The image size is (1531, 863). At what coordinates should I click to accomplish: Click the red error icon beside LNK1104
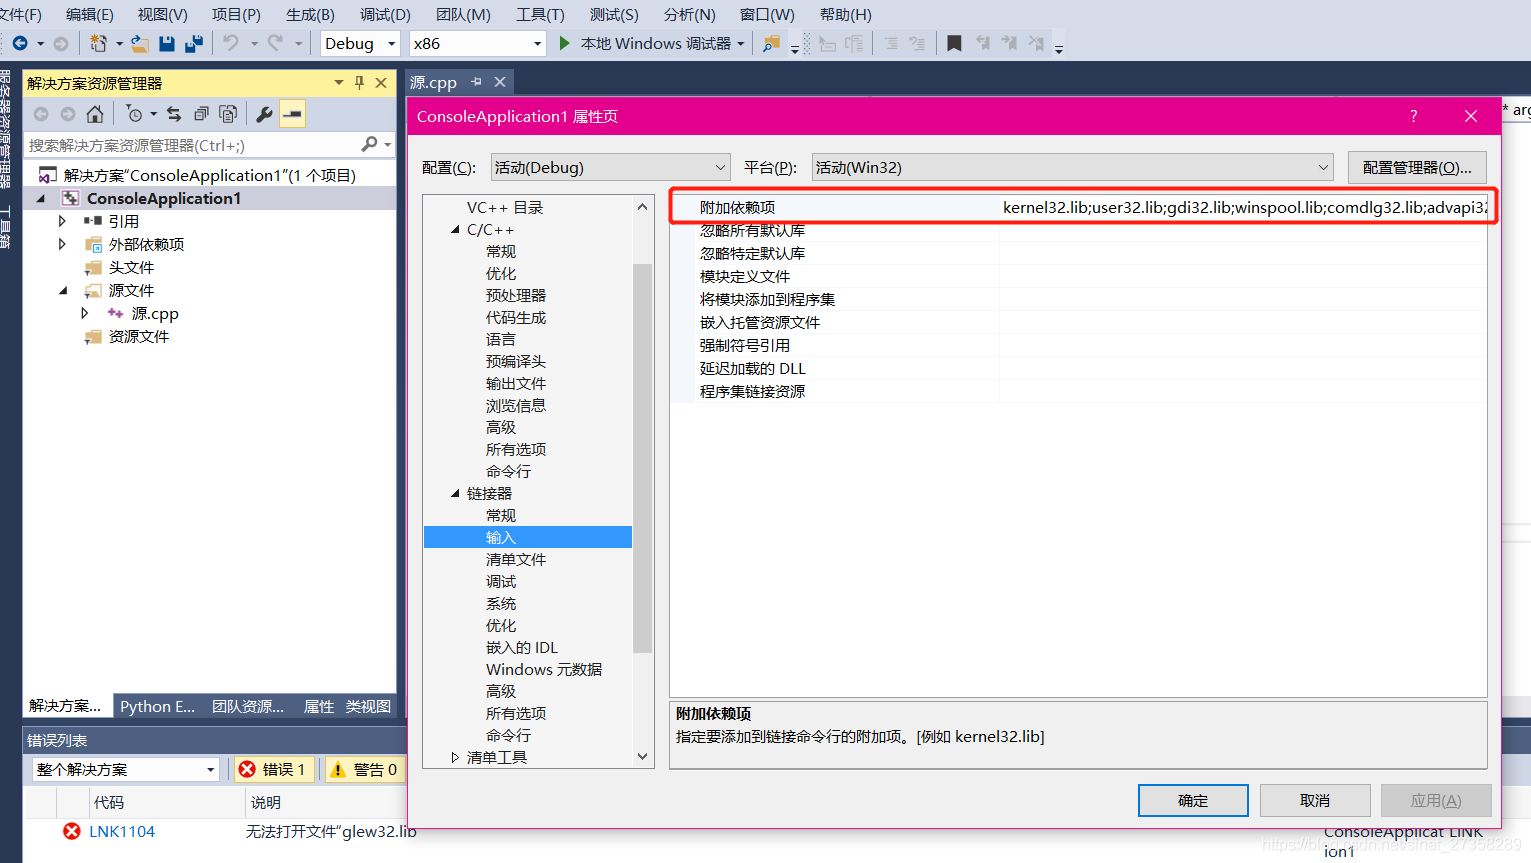coord(72,831)
